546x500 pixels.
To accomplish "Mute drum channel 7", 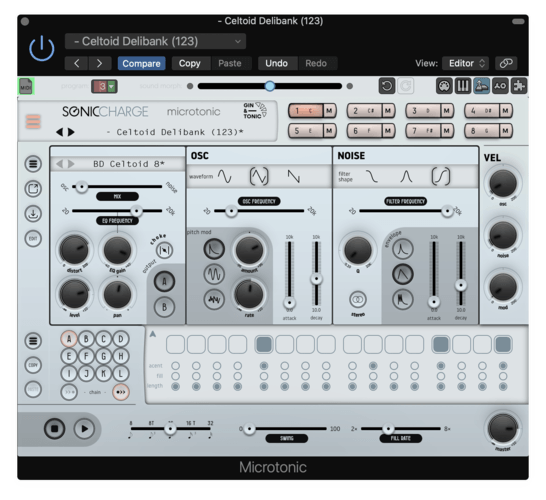I will click(447, 131).
